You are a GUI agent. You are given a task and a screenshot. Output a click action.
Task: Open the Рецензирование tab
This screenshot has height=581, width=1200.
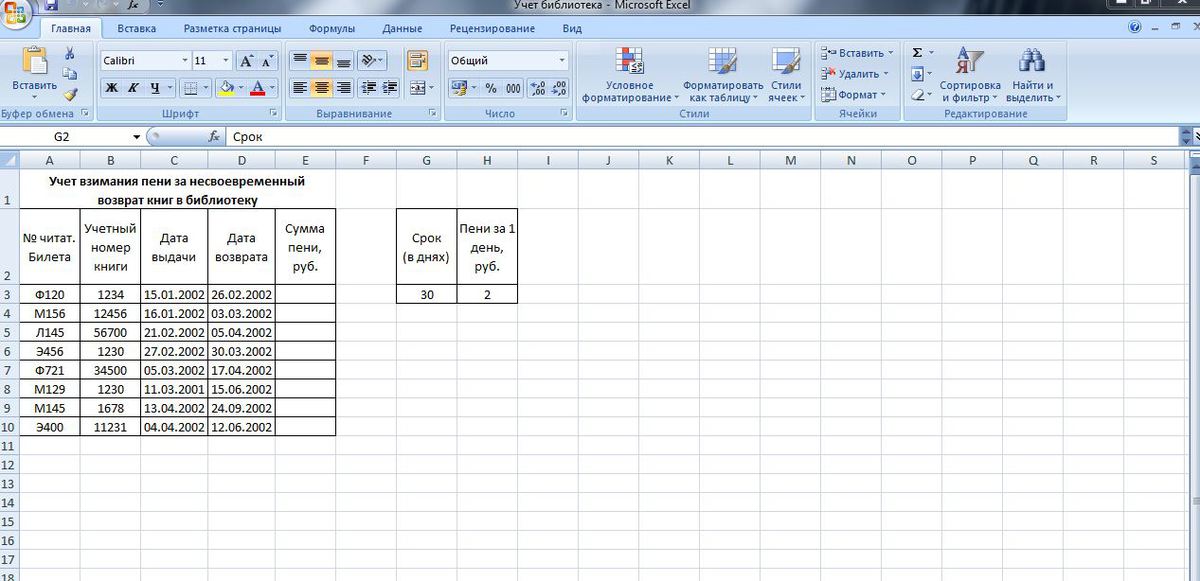pyautogui.click(x=492, y=29)
